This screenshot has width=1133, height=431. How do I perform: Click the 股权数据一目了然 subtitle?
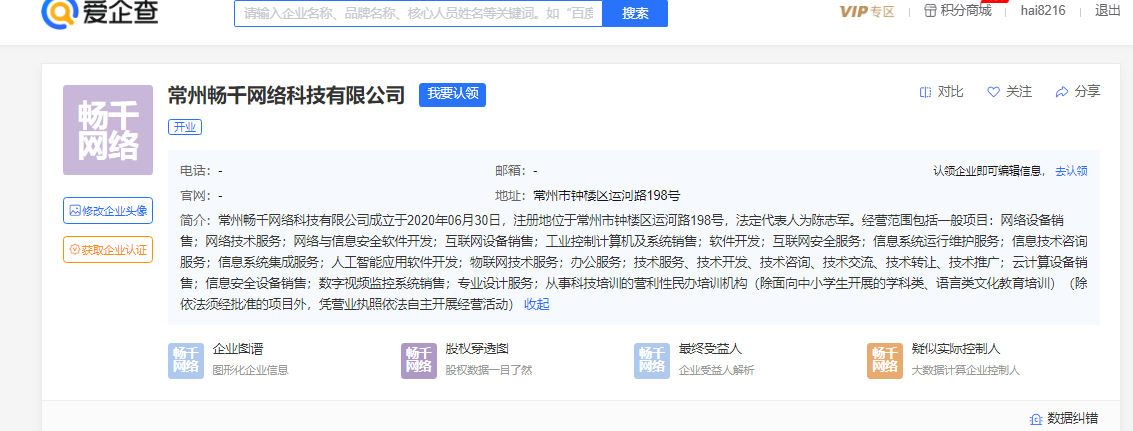click(x=489, y=370)
